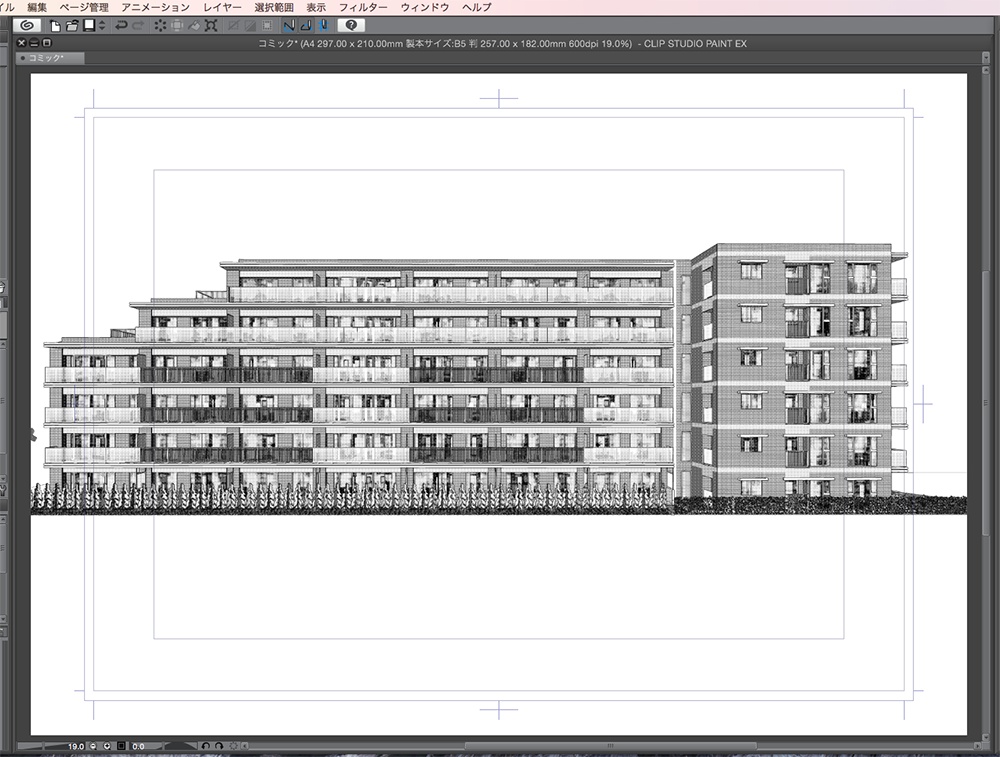Open the ウィンドウ menu
This screenshot has width=1000, height=757.
pyautogui.click(x=425, y=7)
